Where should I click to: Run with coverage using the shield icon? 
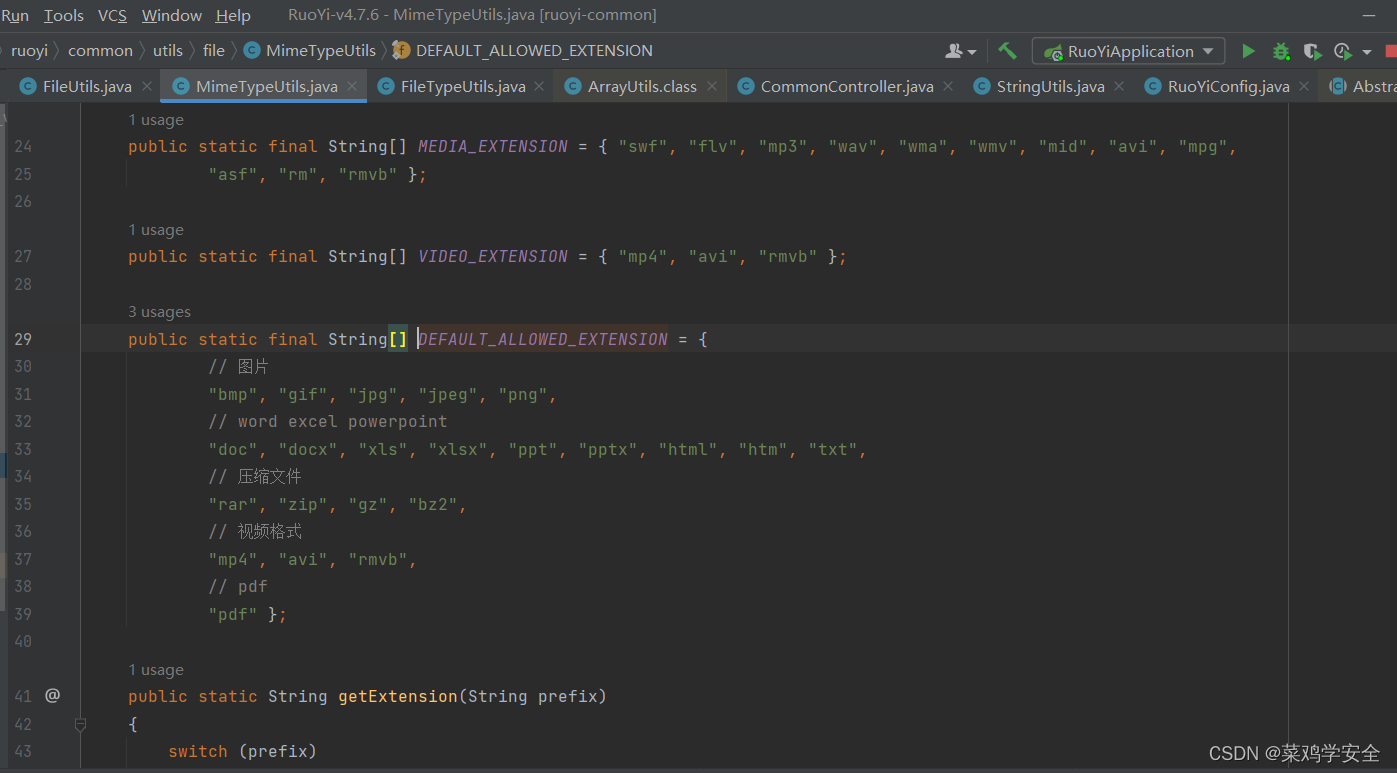[x=1312, y=51]
